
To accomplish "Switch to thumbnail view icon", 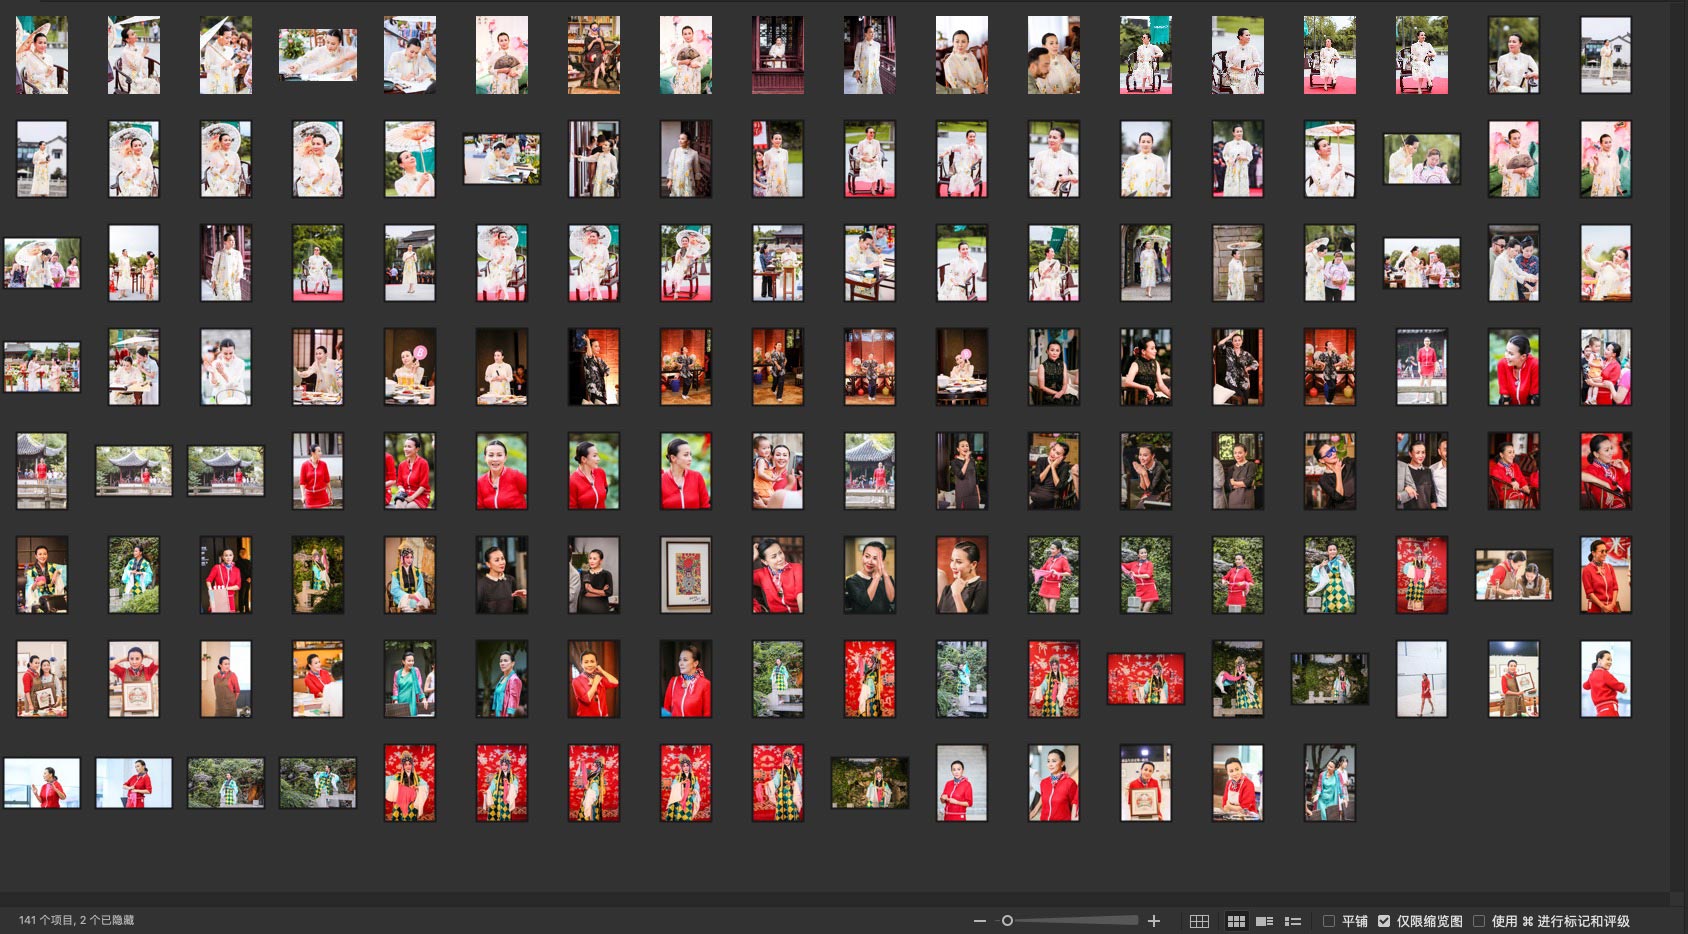I will [x=1236, y=921].
